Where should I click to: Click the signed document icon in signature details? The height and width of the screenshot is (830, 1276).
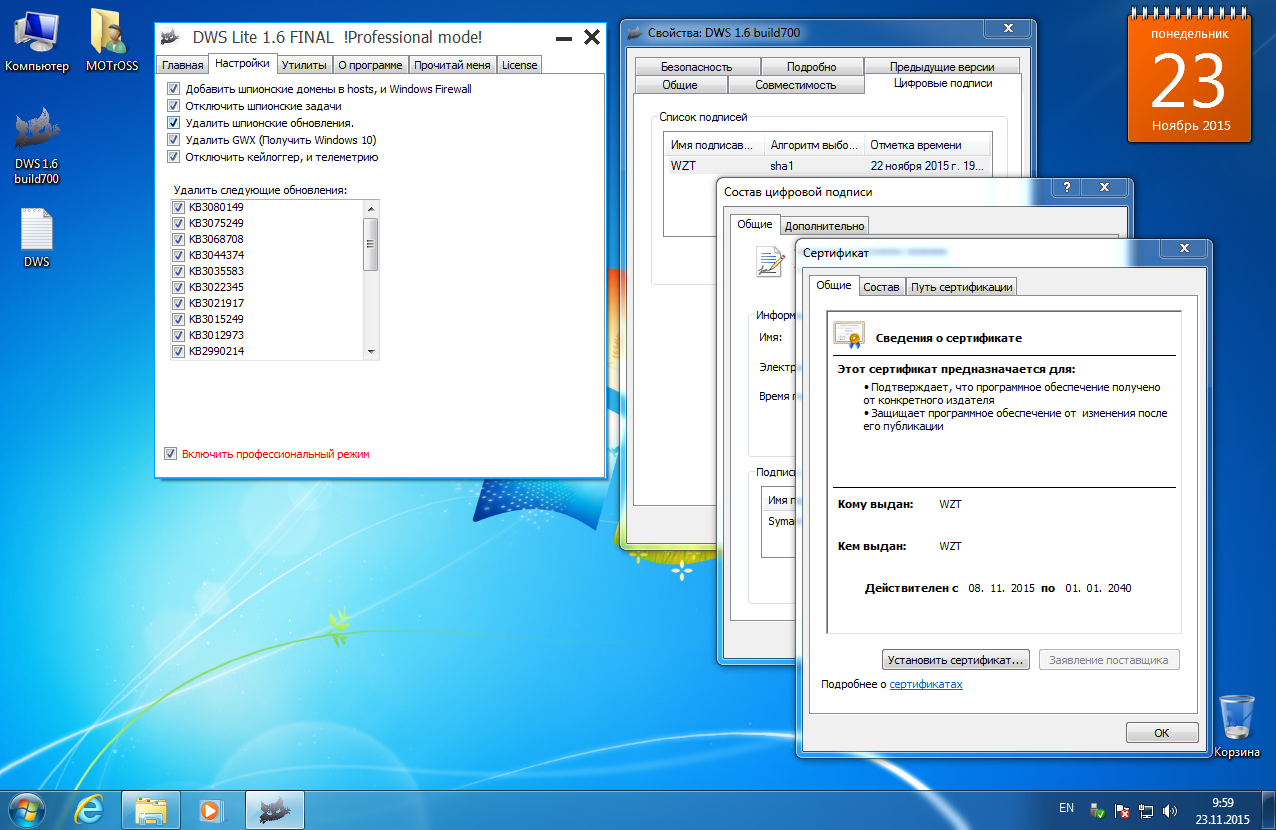click(x=770, y=261)
